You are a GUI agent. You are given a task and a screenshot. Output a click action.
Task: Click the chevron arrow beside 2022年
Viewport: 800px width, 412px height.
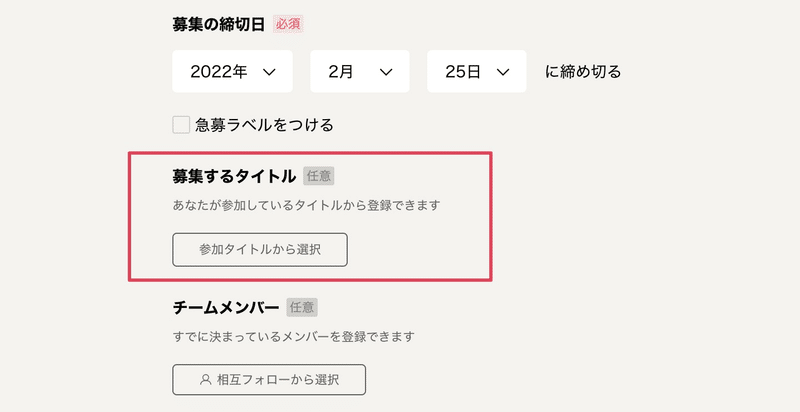click(x=269, y=72)
